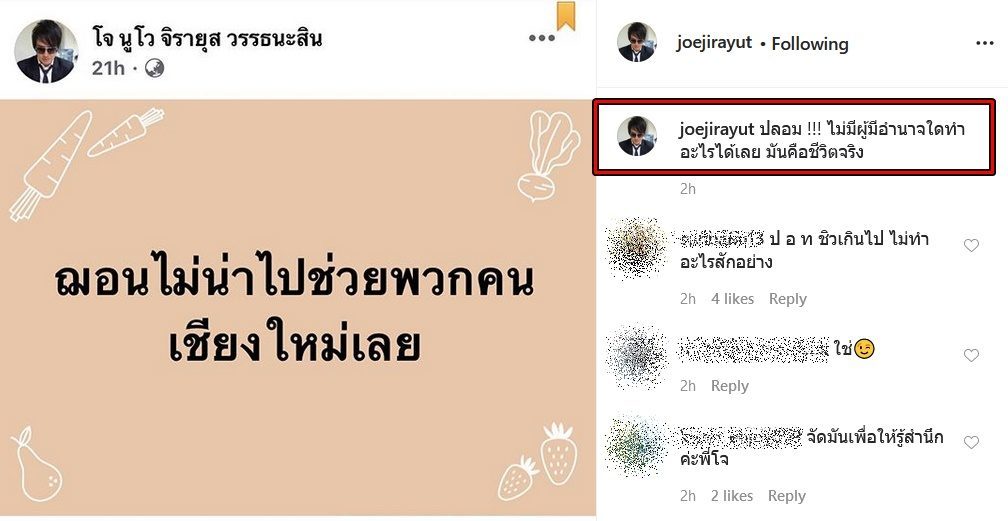Click the blurred avatar of the third commenter
This screenshot has width=1008, height=521.
tap(637, 445)
